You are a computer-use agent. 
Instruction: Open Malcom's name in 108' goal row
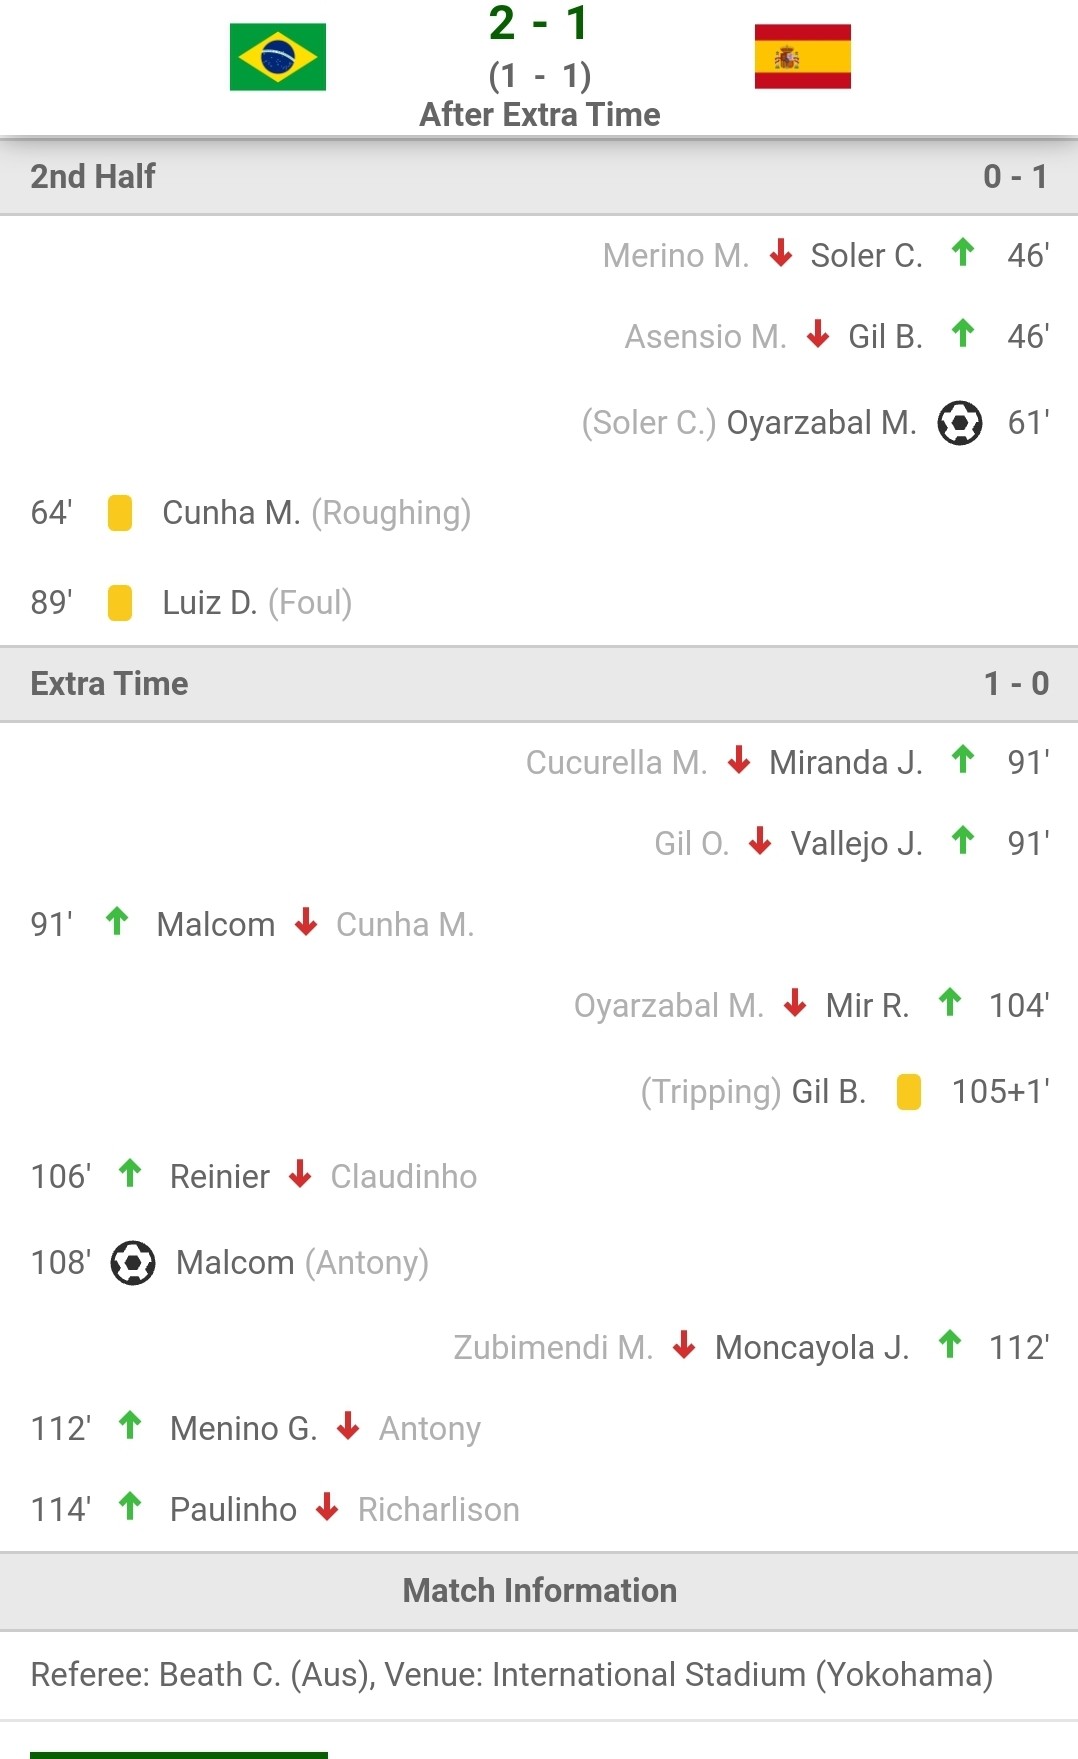click(235, 1263)
